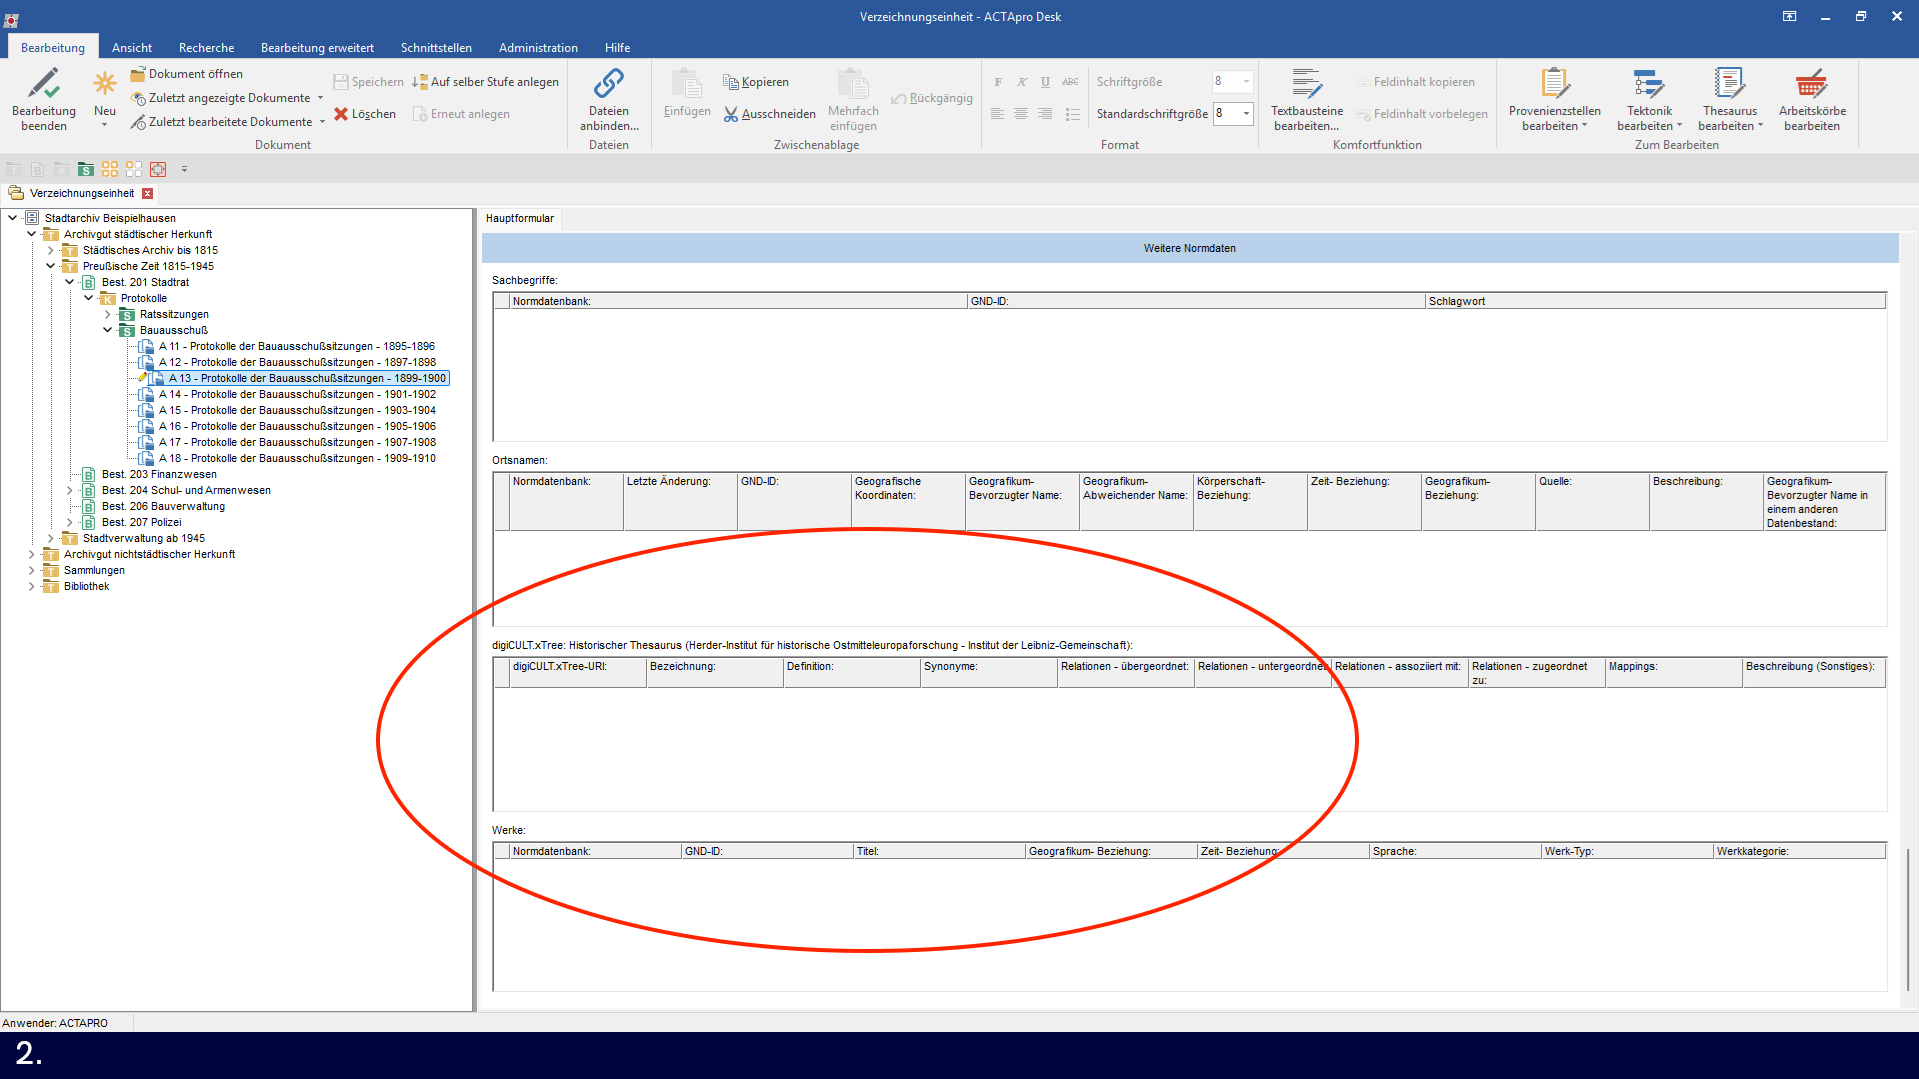Align text left in Format group

(x=997, y=114)
